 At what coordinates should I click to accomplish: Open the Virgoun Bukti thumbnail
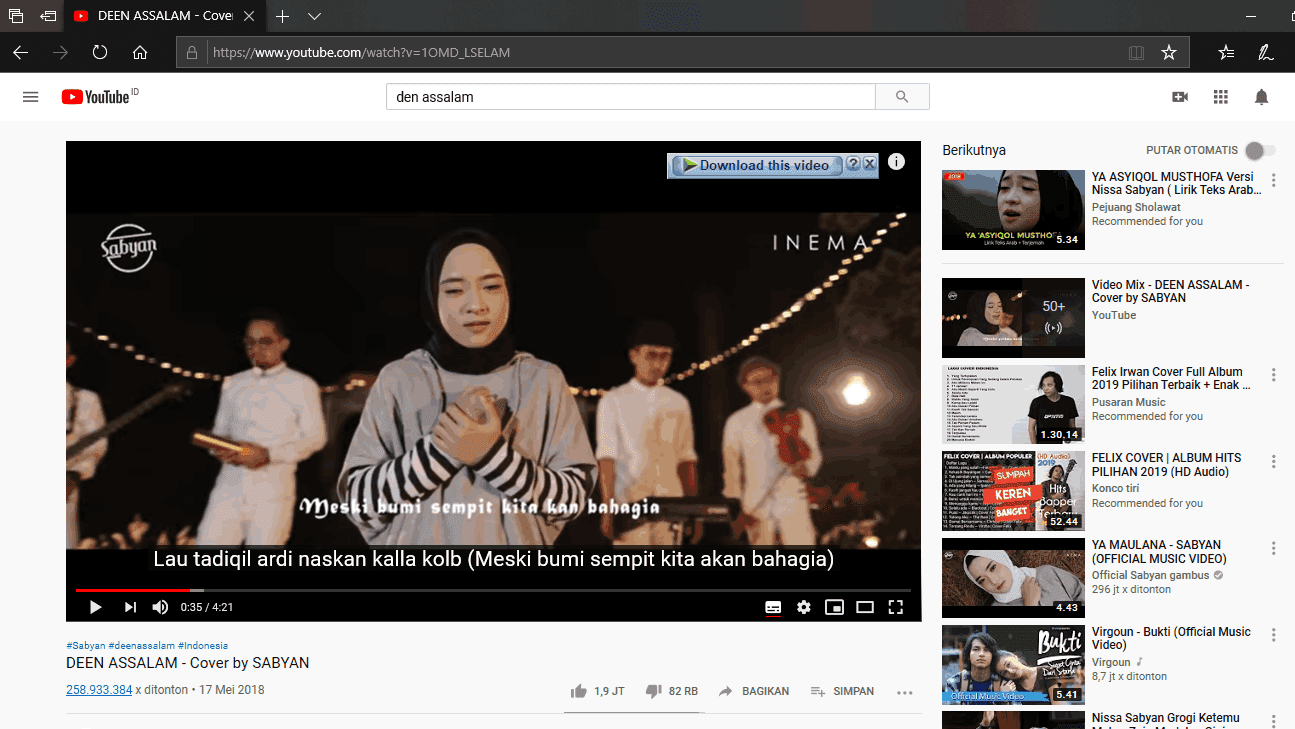(x=1013, y=665)
